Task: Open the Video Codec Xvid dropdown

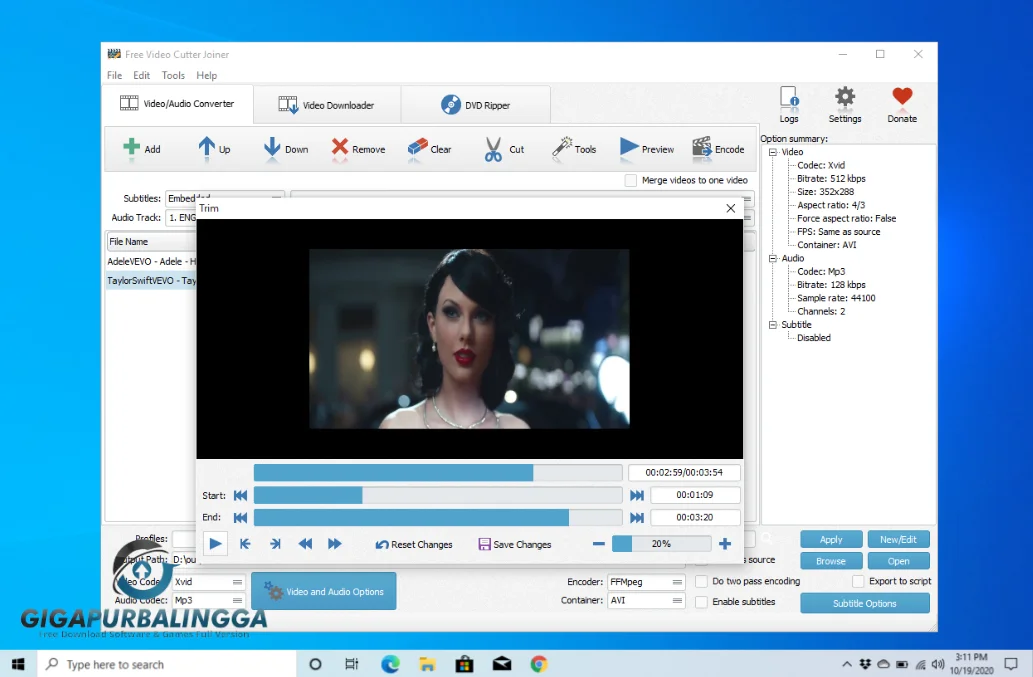Action: click(209, 582)
